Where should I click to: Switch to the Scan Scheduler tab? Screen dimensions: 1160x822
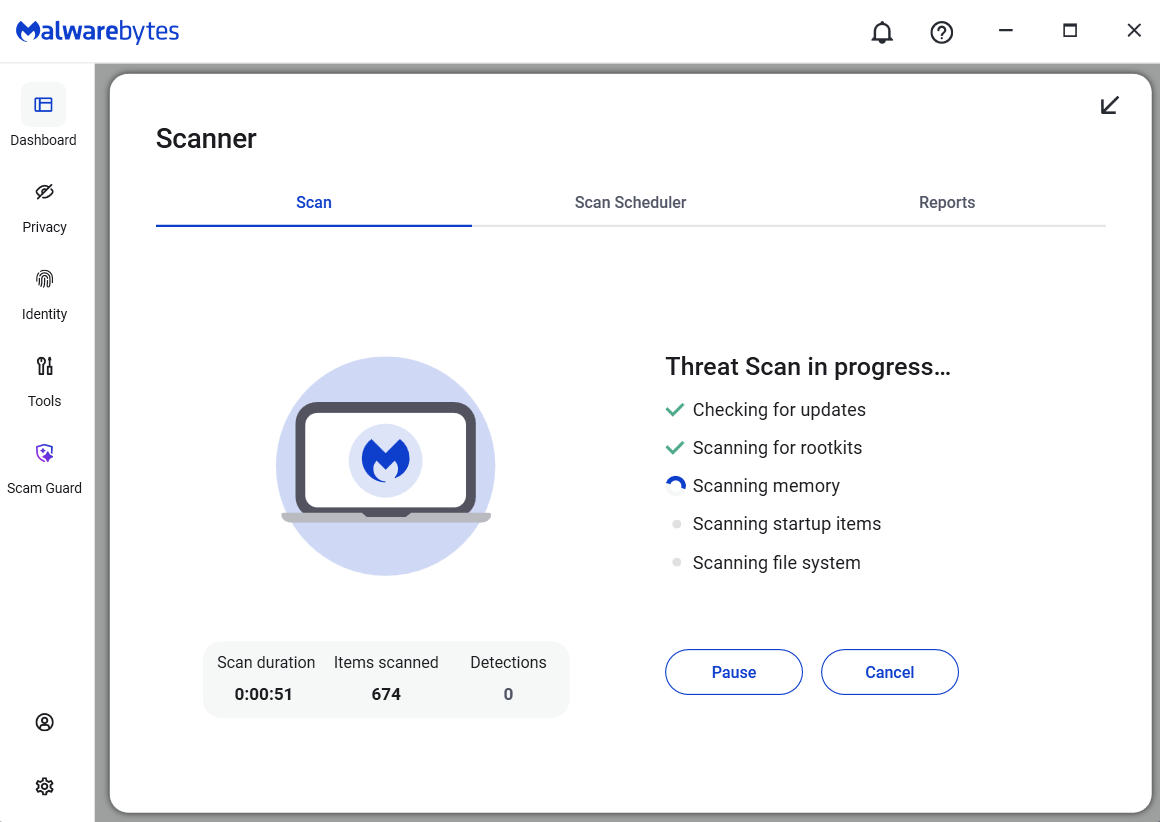click(630, 203)
